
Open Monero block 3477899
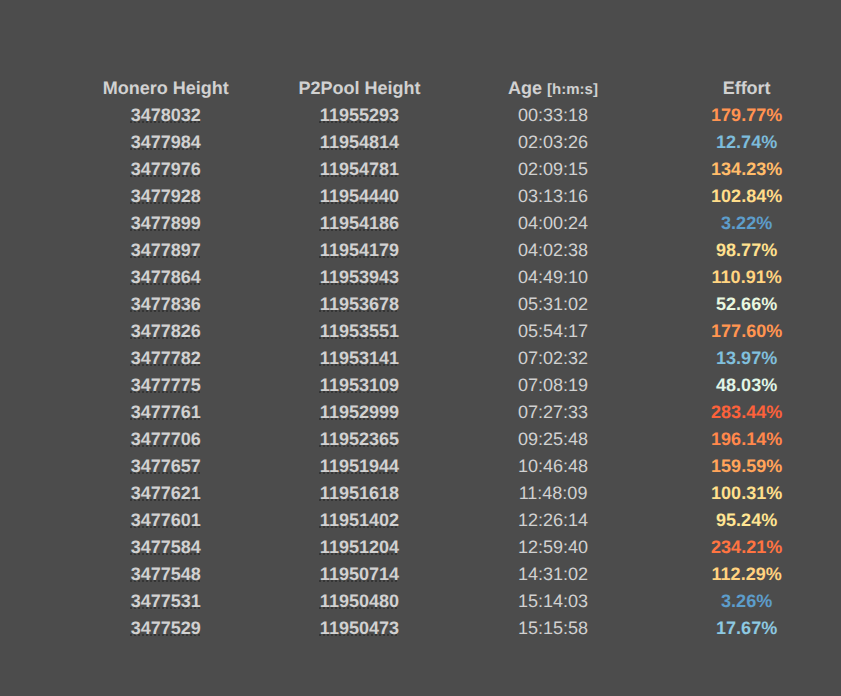click(166, 223)
